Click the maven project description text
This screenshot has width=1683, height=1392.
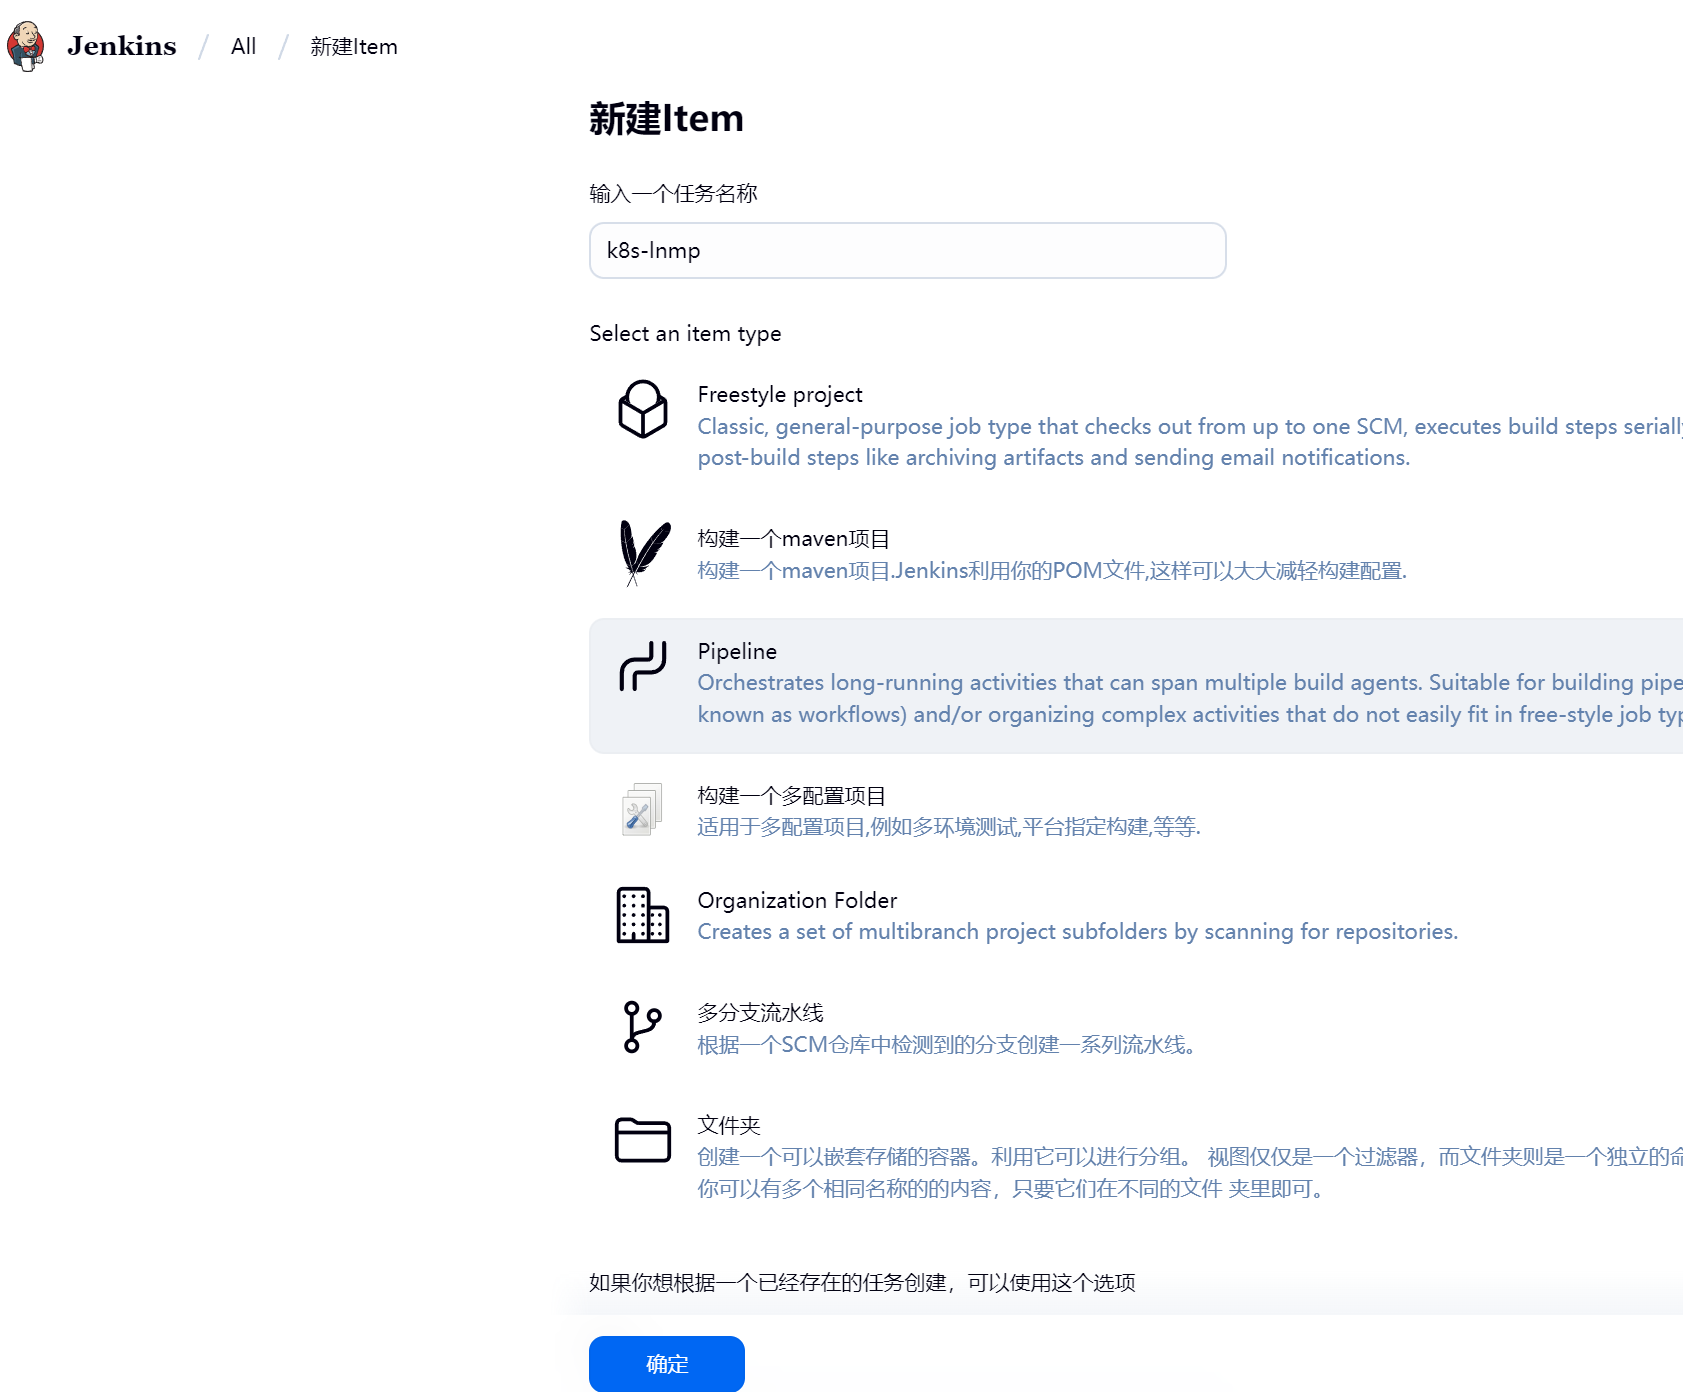pyautogui.click(x=1052, y=570)
